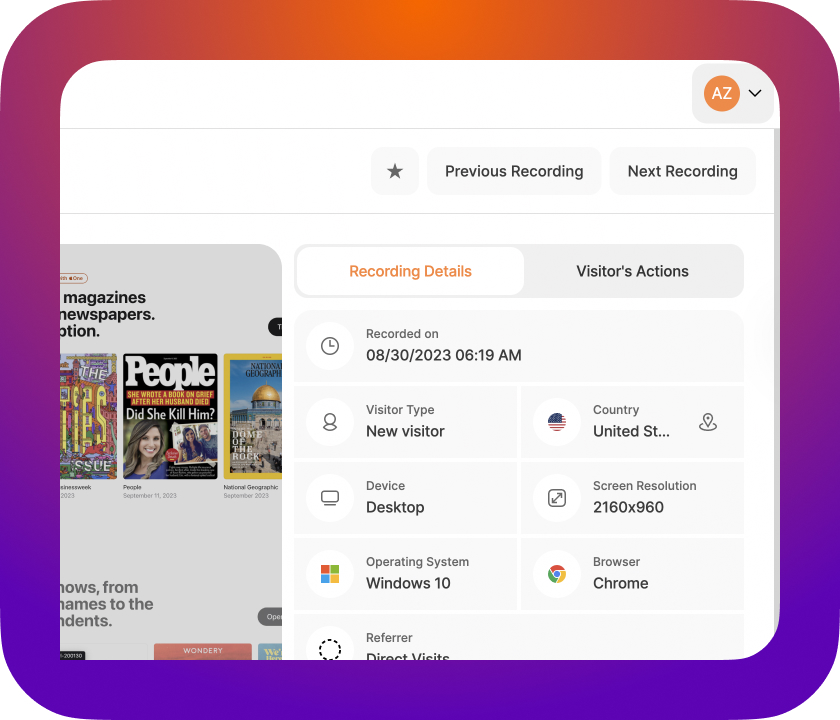Screen dimensions: 840x720
Task: Click the Businessweek magazine cover
Action: (x=88, y=416)
